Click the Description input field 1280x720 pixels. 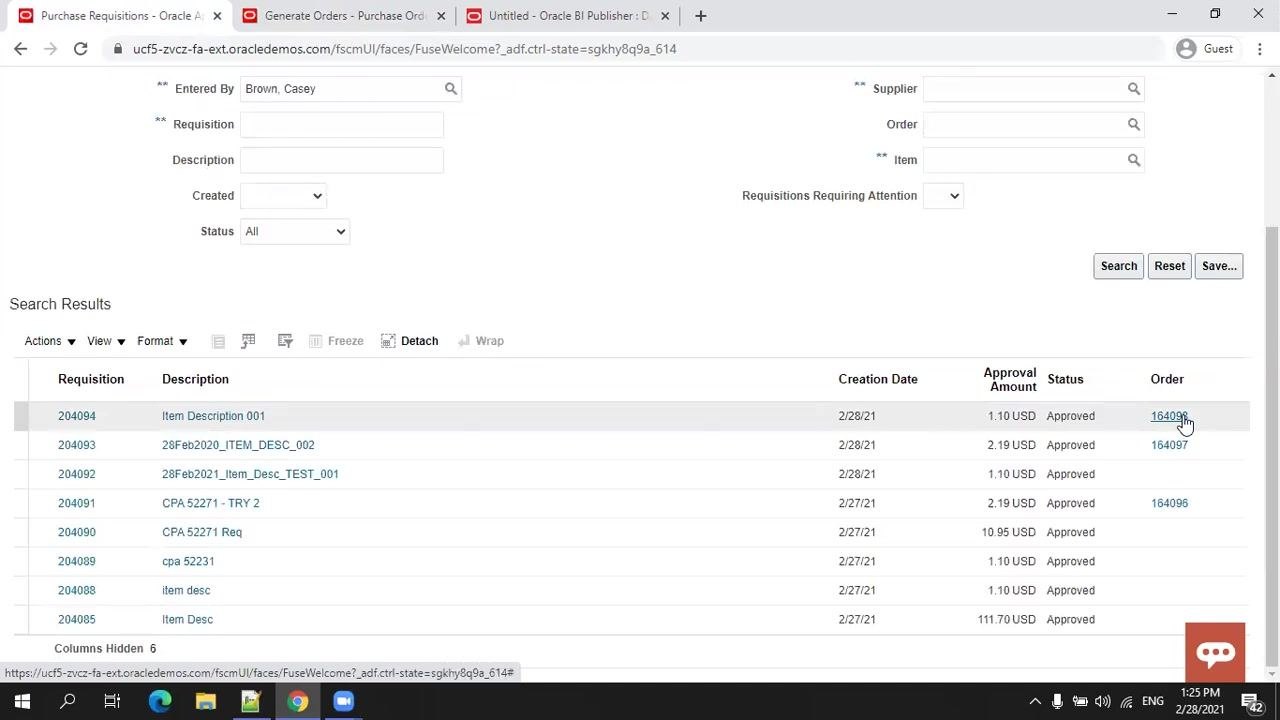341,160
